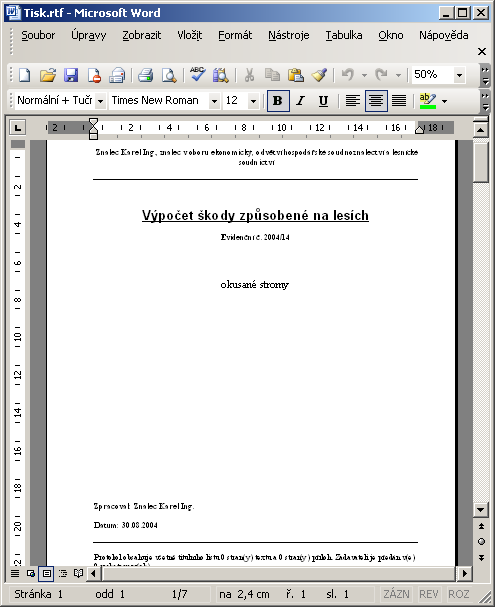
Task: Open the Research pane icon
Action: point(221,75)
